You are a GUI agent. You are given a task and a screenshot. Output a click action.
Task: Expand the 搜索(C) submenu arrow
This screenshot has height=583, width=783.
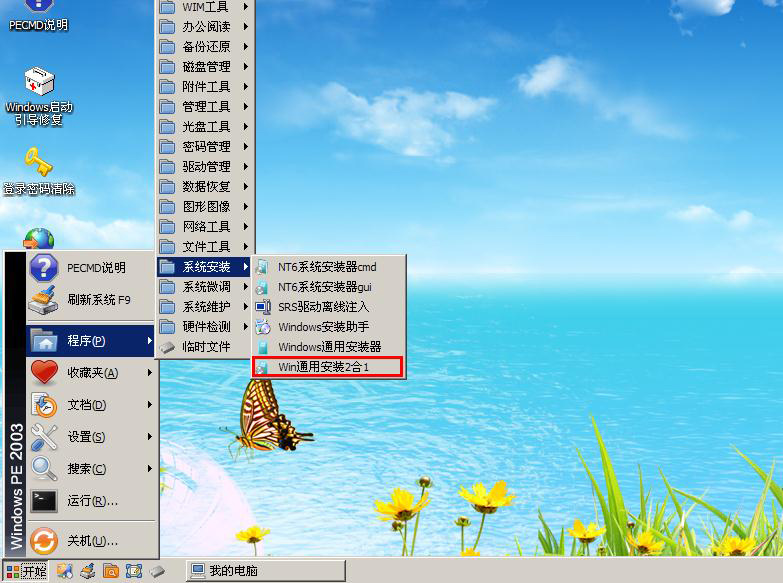149,469
